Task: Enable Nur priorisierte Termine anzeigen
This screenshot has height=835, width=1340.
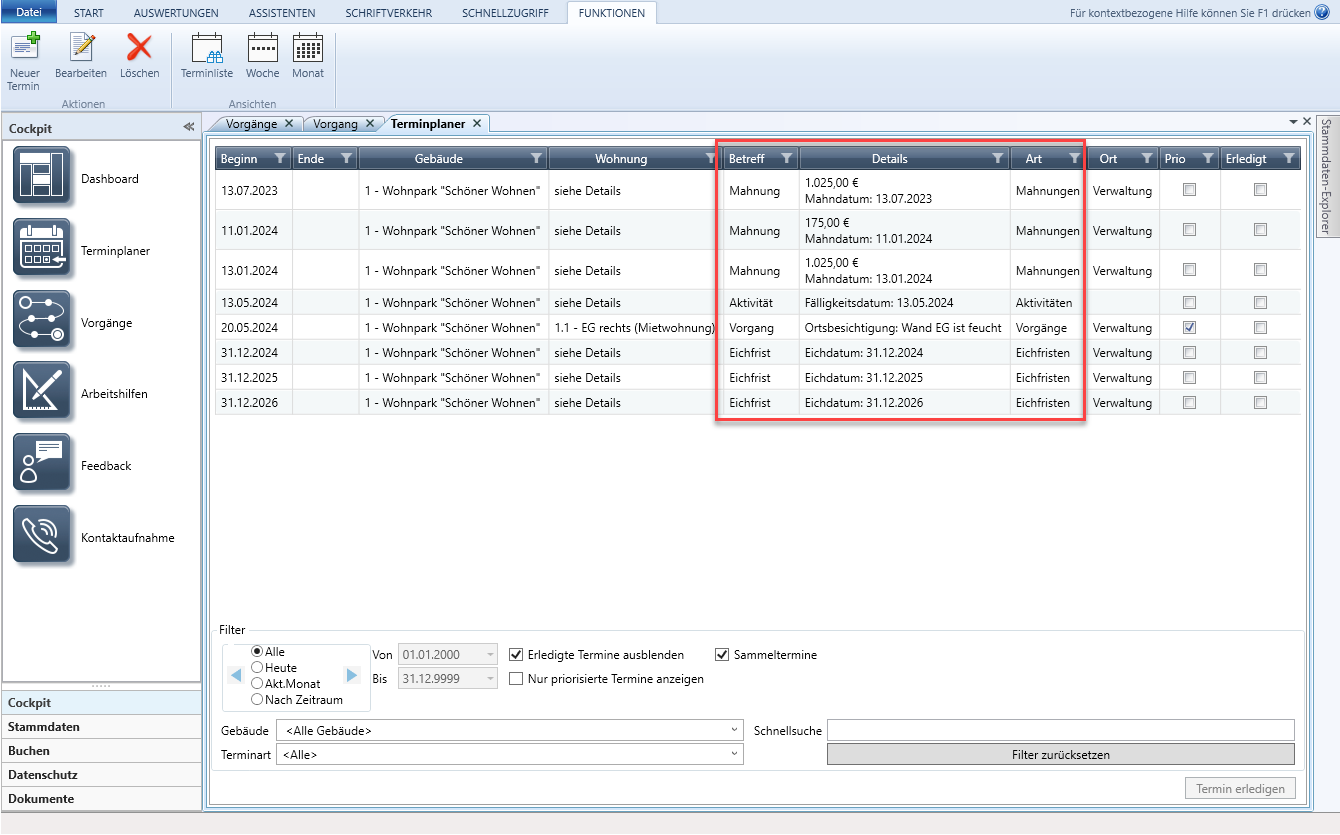Action: point(517,679)
